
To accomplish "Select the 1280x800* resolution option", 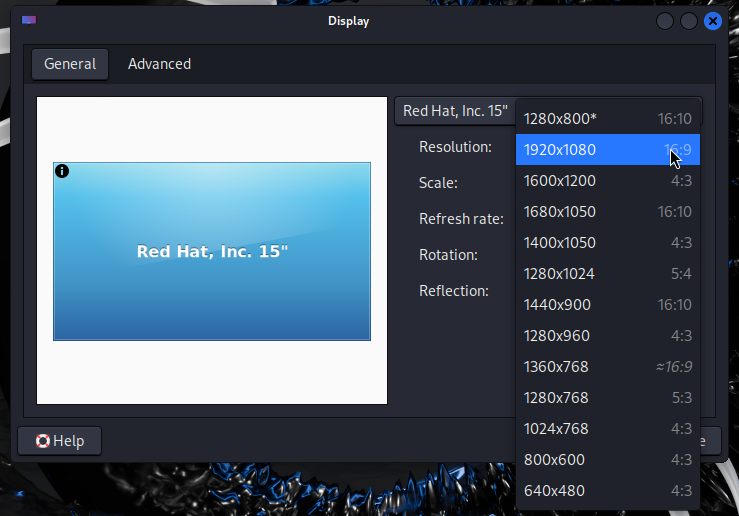I will (x=608, y=119).
